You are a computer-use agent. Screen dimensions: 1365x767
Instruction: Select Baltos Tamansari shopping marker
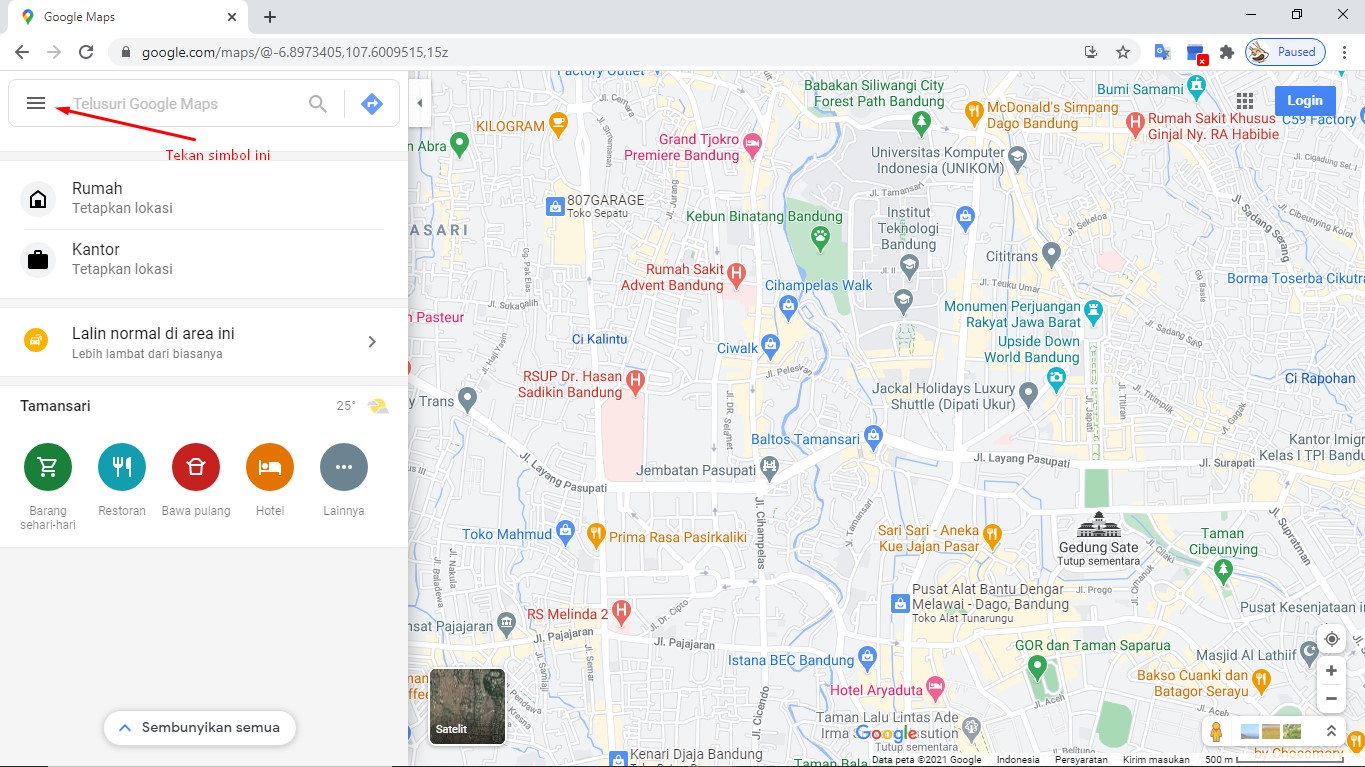pyautogui.click(x=874, y=437)
